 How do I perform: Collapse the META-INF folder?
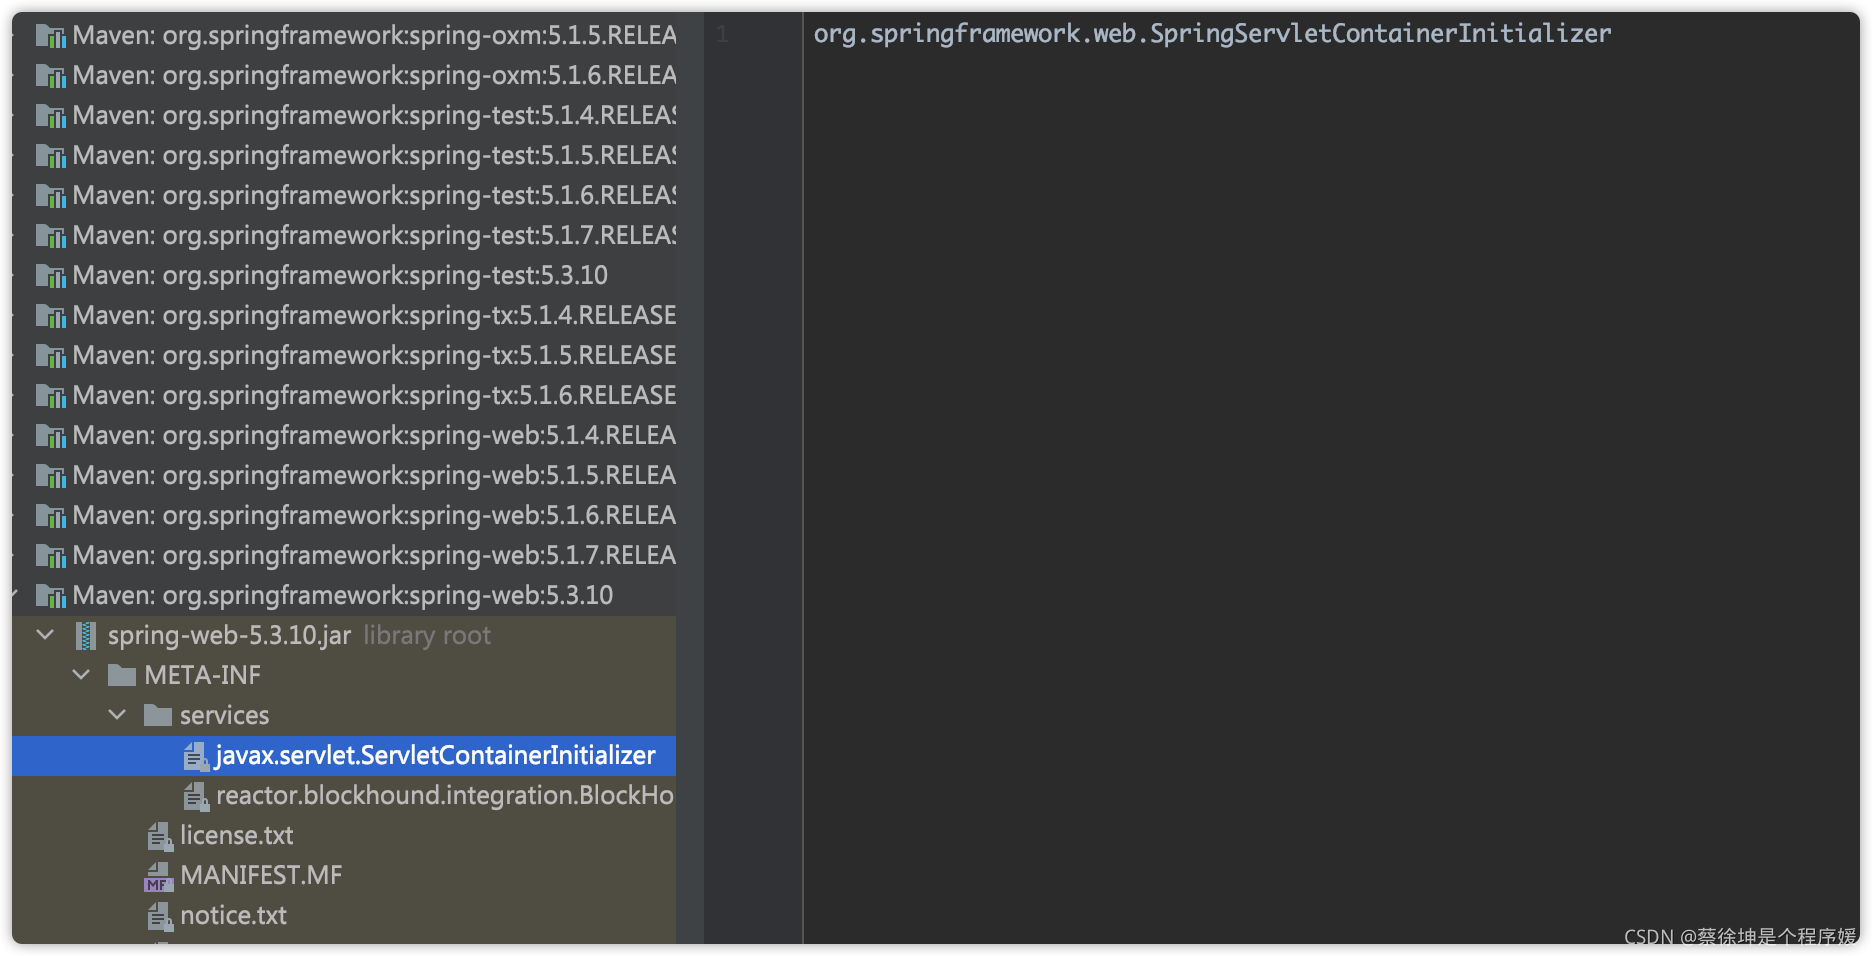81,675
